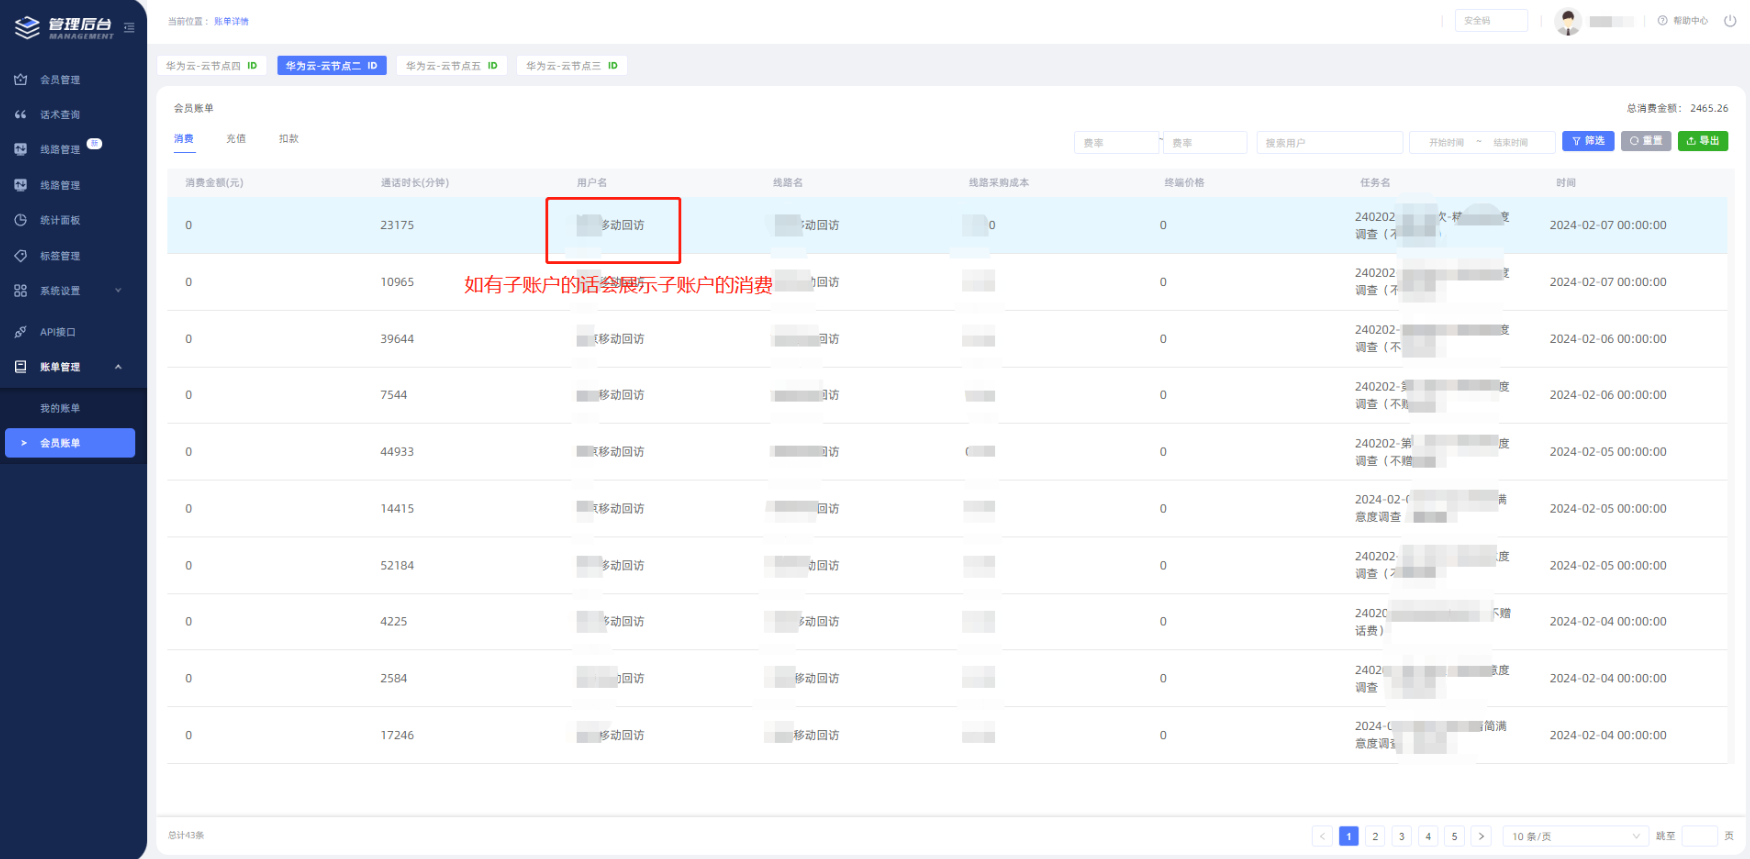Click the power logout icon
1750x859 pixels.
point(1730,21)
